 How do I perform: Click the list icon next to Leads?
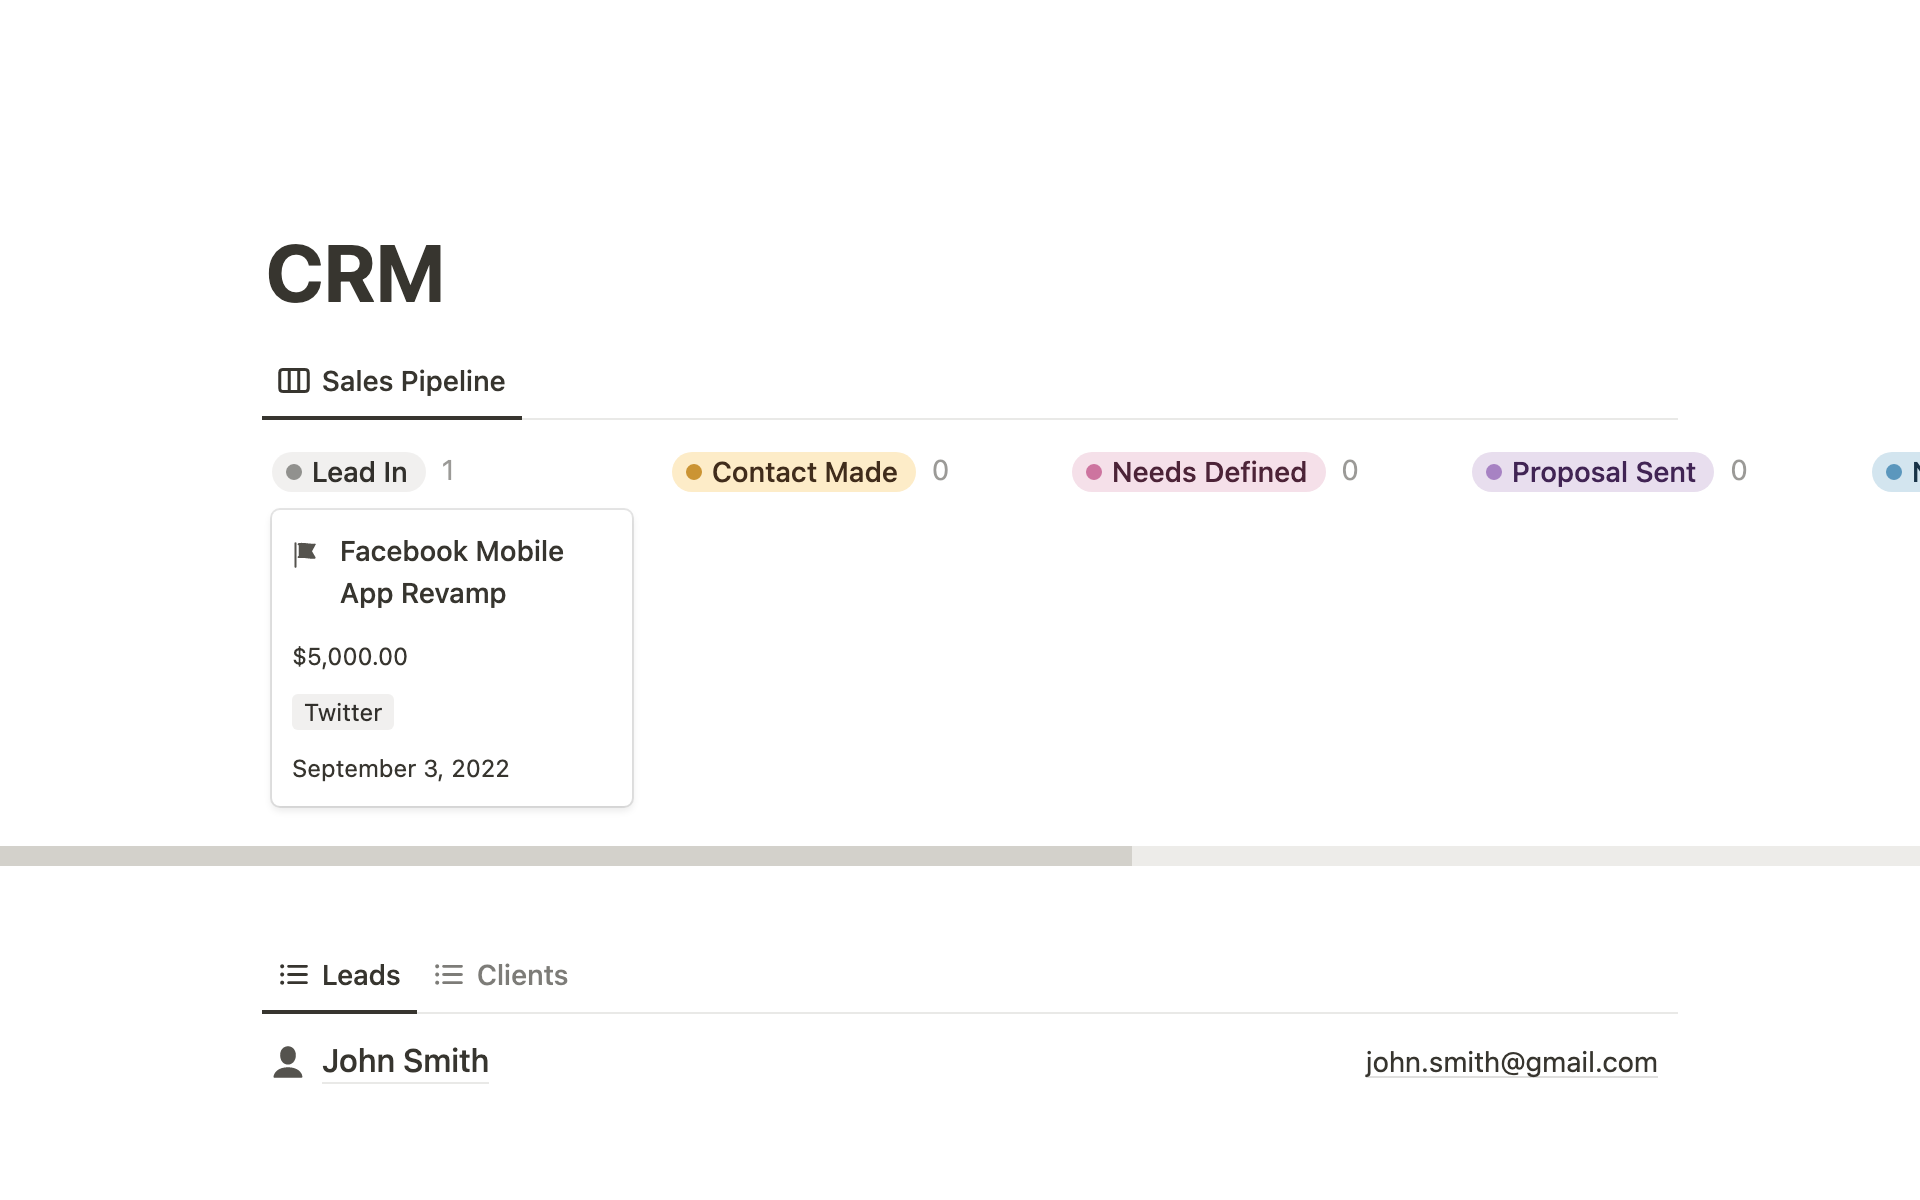[293, 975]
